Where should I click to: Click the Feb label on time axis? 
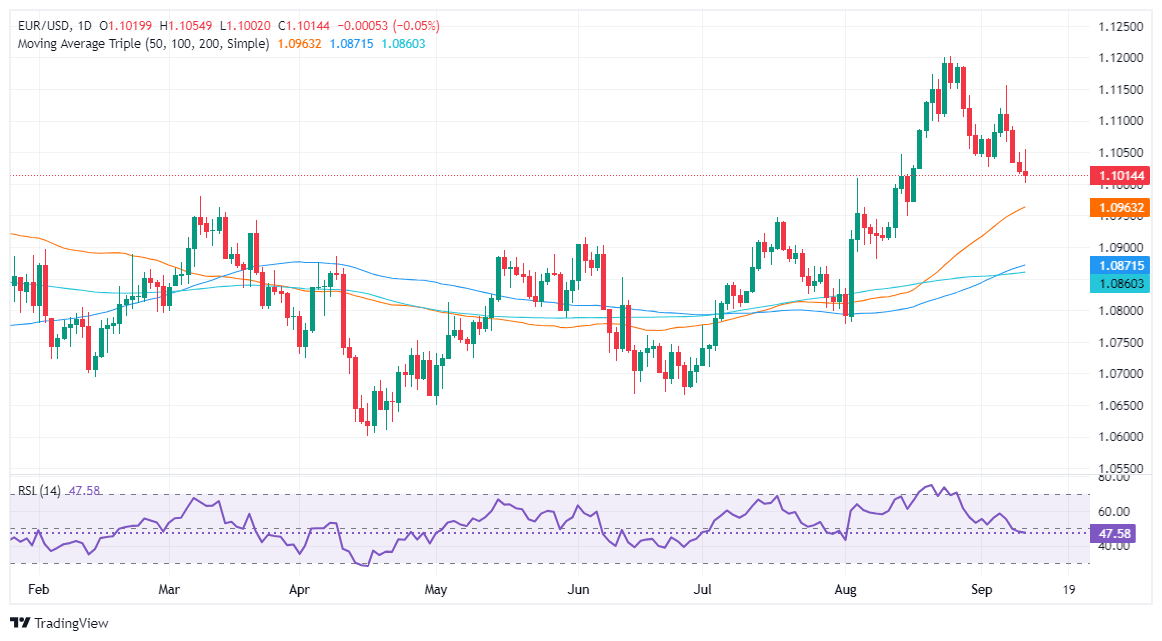(39, 590)
